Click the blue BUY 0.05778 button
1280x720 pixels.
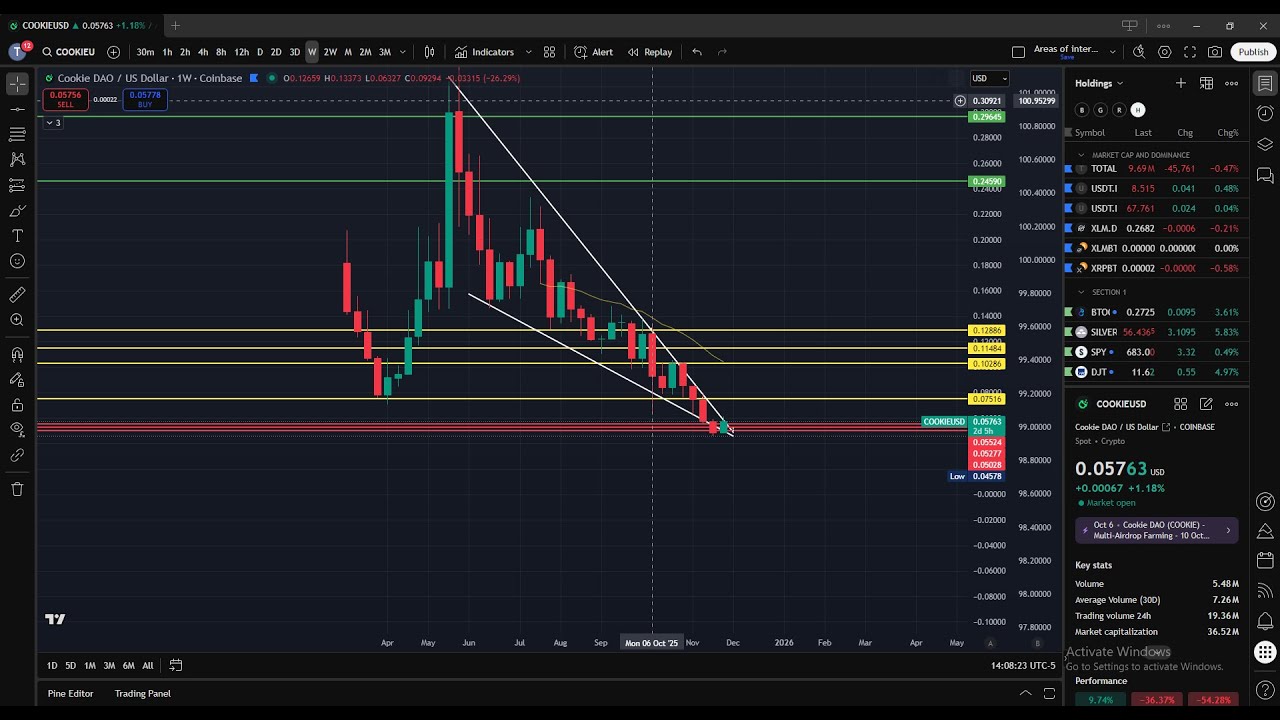click(145, 99)
